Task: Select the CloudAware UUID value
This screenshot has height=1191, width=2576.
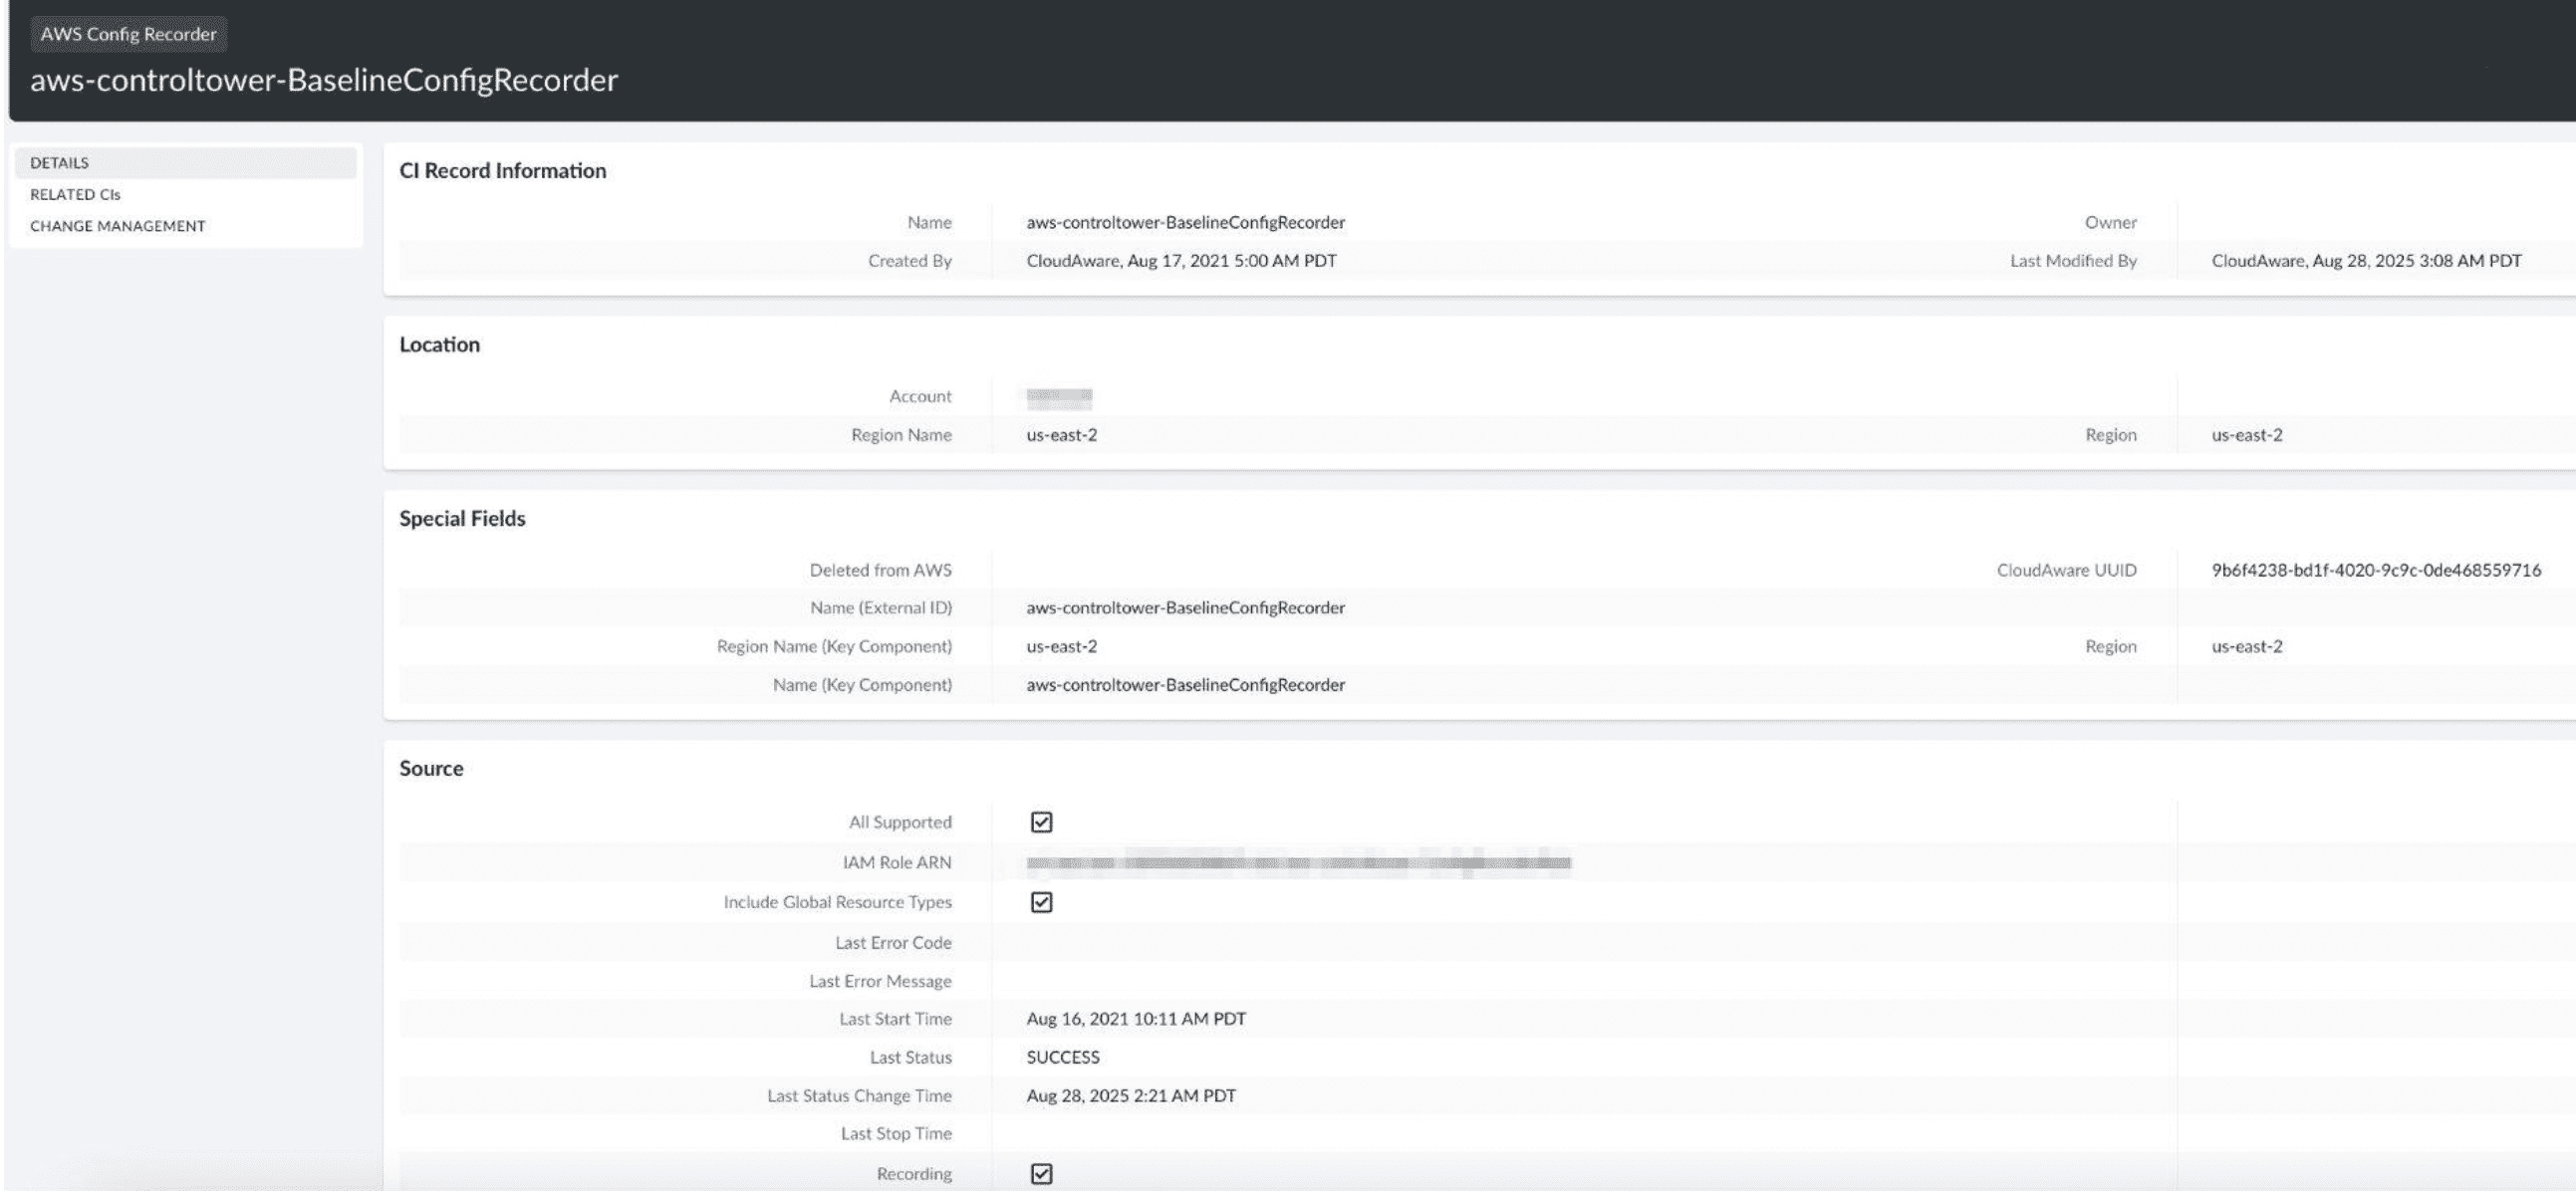Action: (2376, 570)
